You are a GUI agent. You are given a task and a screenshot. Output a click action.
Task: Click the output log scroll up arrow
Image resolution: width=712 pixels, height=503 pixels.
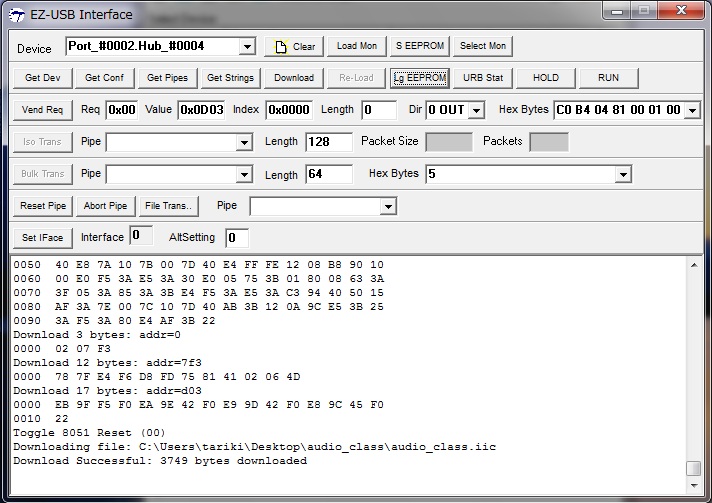click(694, 265)
